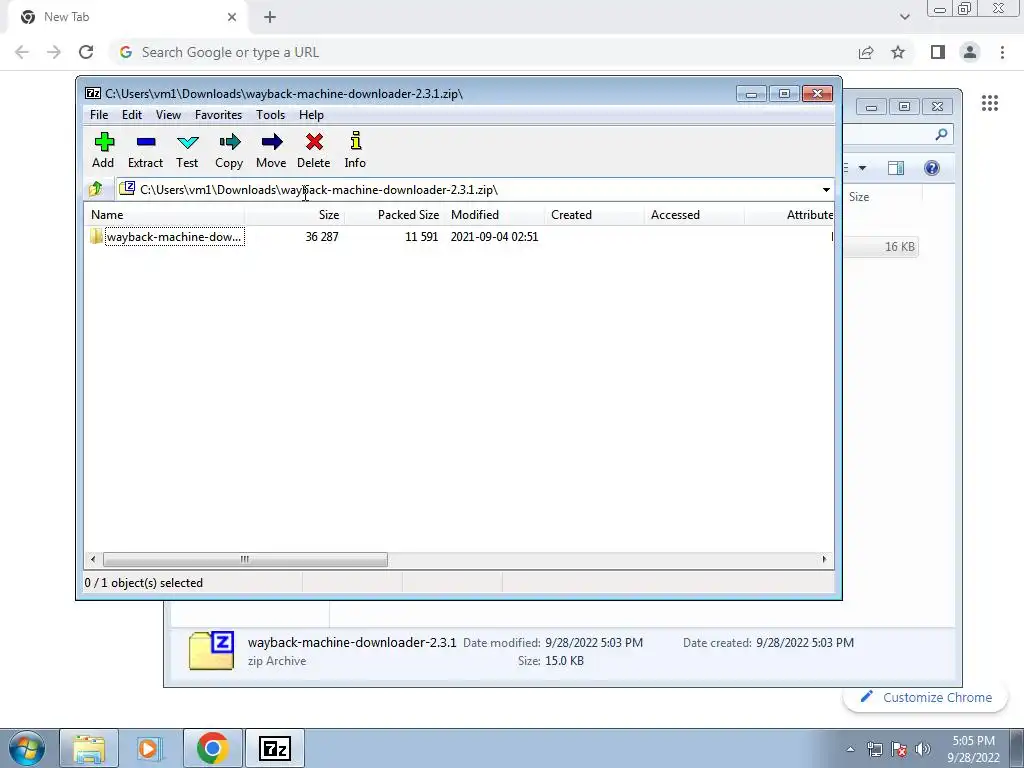The image size is (1024, 768).
Task: Sort by Packed Size column header
Action: point(394,215)
